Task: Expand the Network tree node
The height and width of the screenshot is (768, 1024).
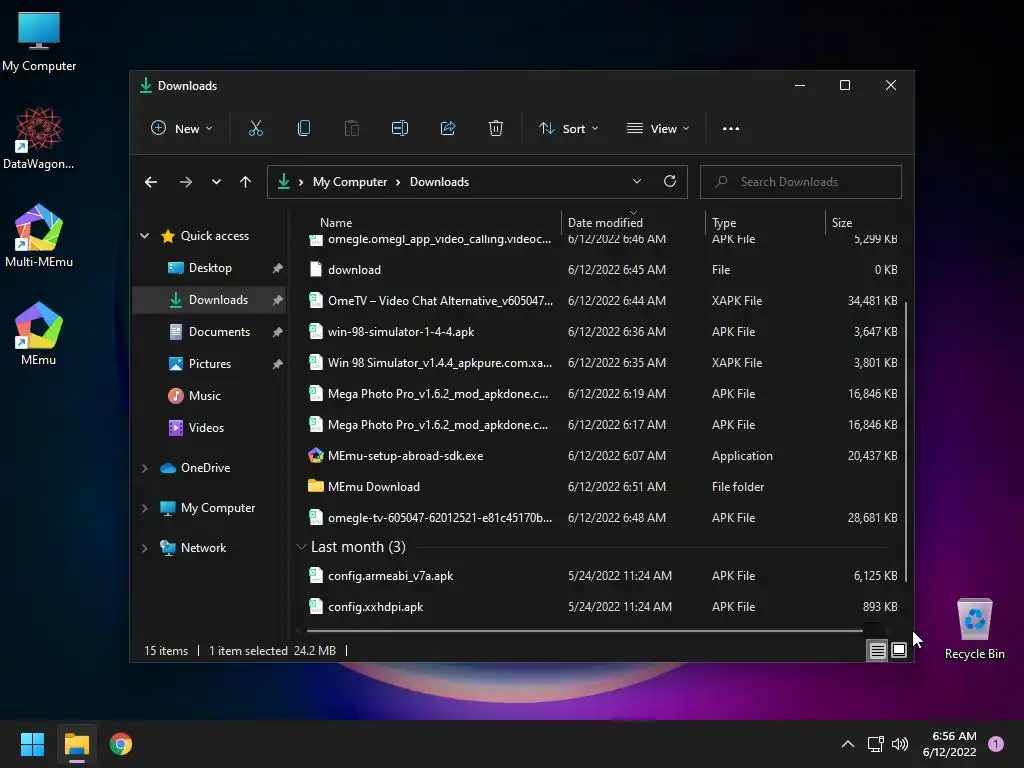Action: point(144,548)
